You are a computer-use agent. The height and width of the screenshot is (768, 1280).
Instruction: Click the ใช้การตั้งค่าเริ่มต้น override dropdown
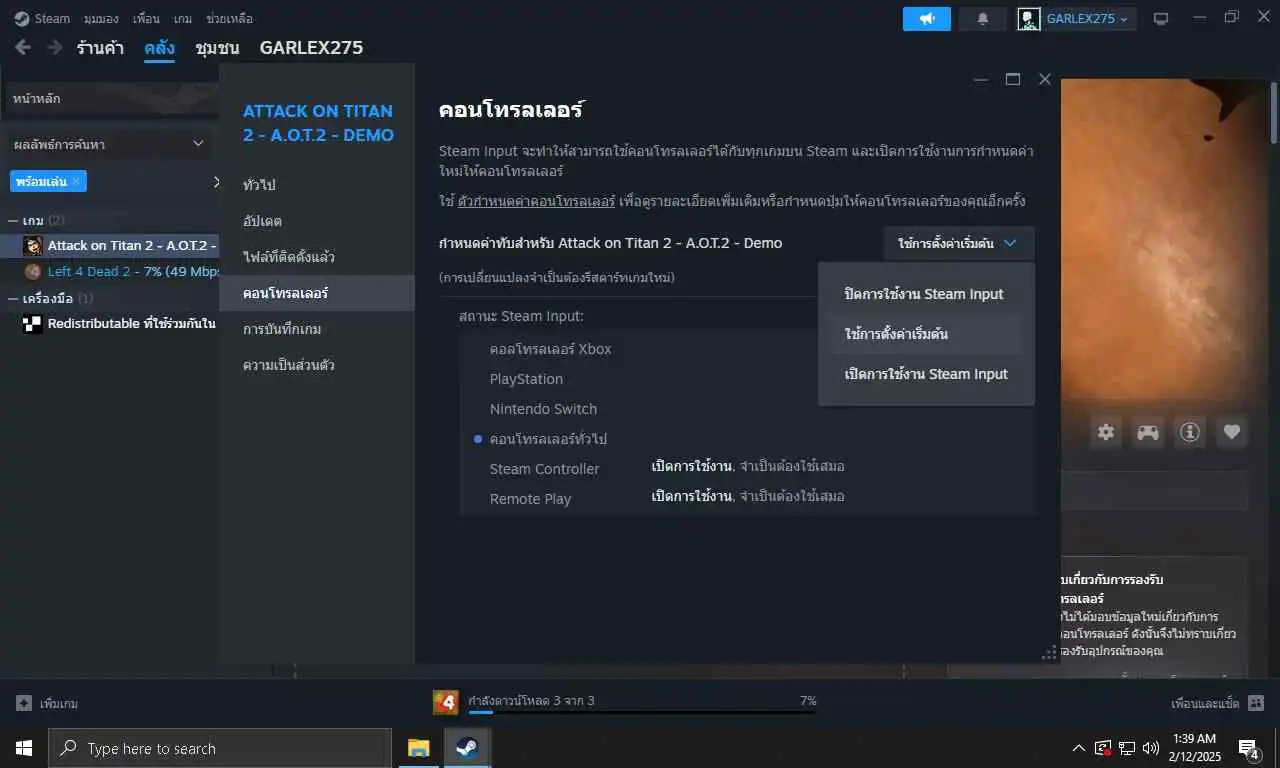tap(958, 243)
